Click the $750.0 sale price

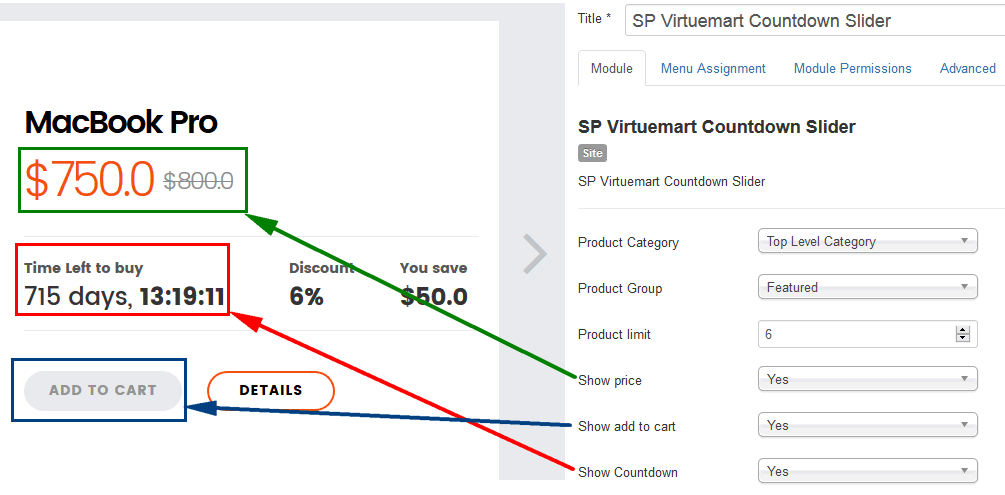click(x=90, y=180)
